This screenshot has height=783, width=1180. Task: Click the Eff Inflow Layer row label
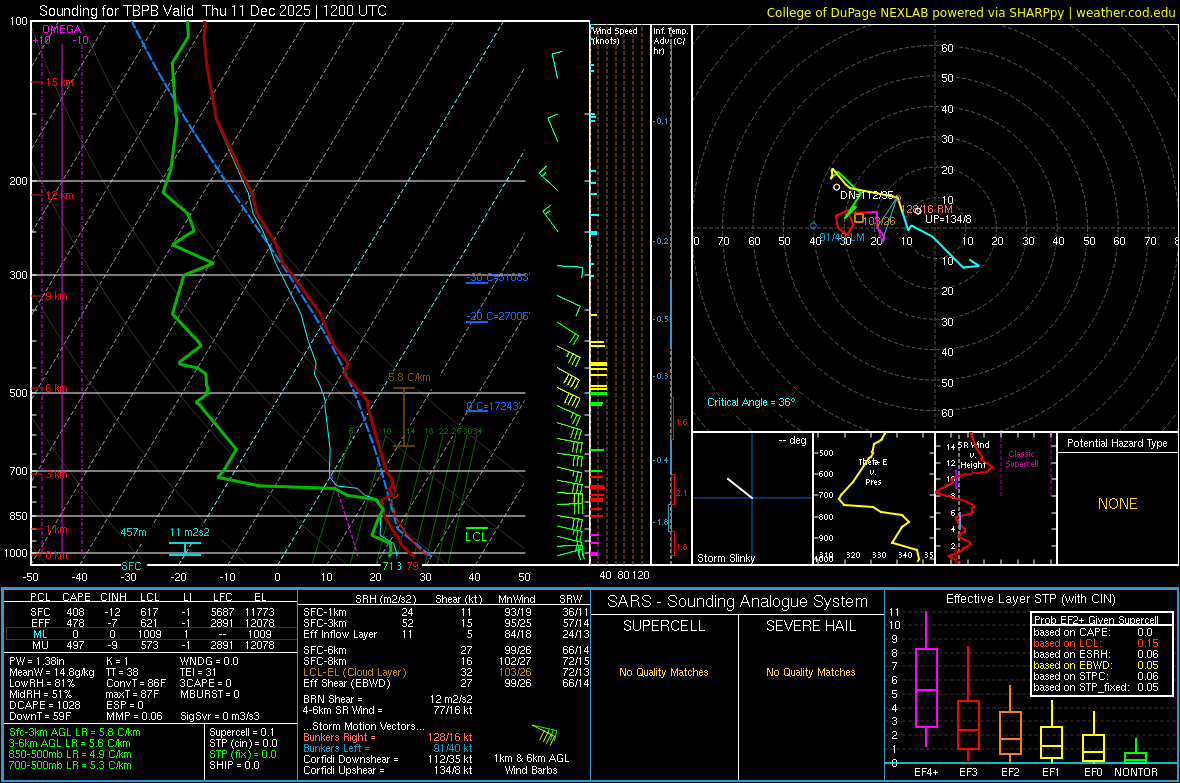click(x=340, y=634)
